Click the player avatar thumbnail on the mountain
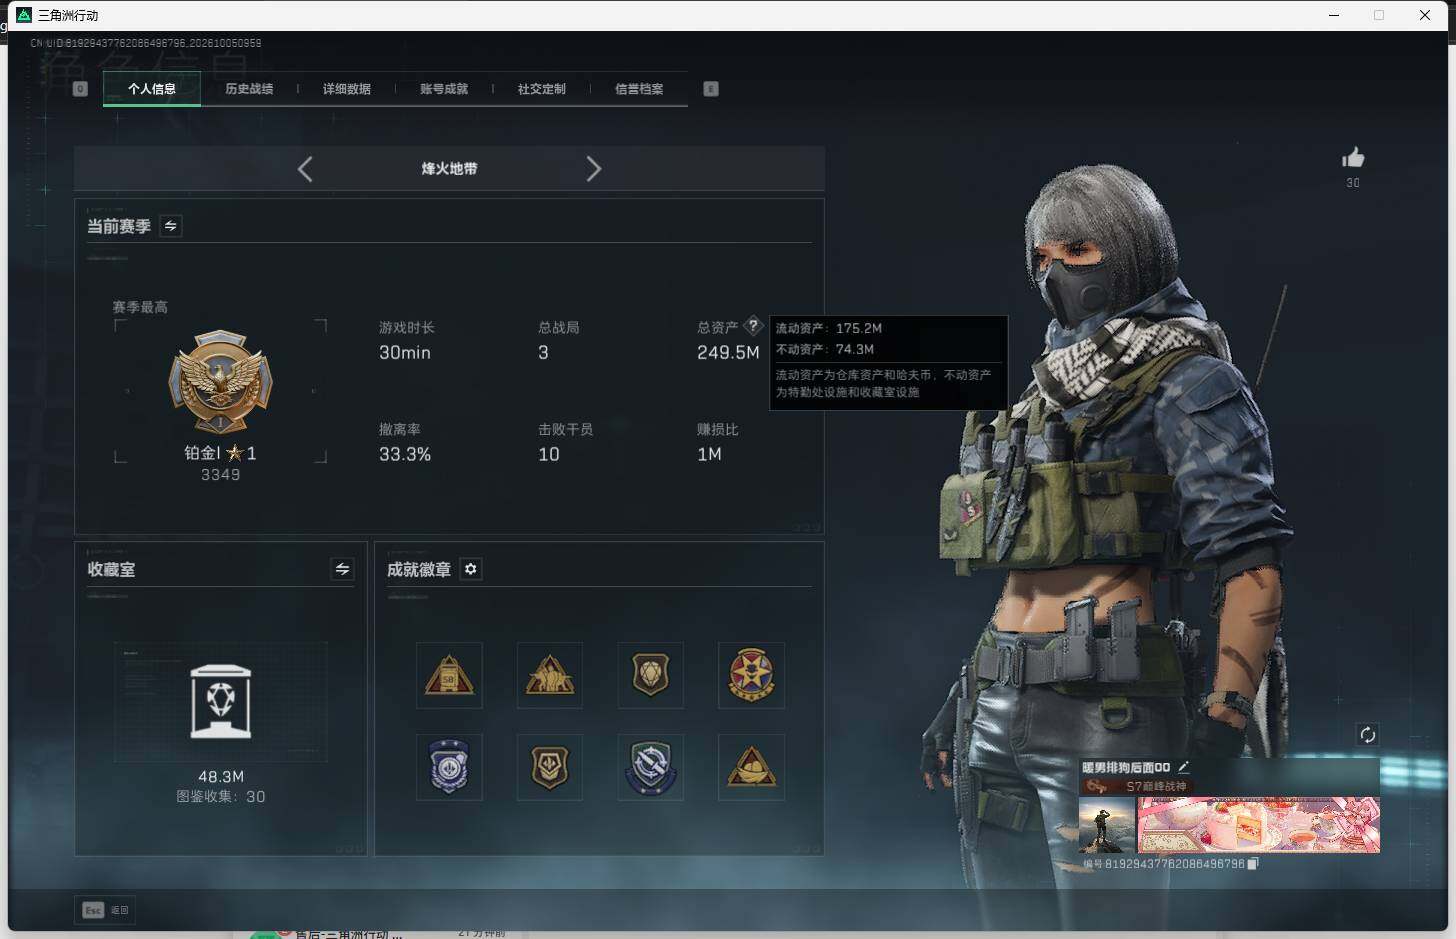Viewport: 1456px width, 939px height. coord(1107,825)
